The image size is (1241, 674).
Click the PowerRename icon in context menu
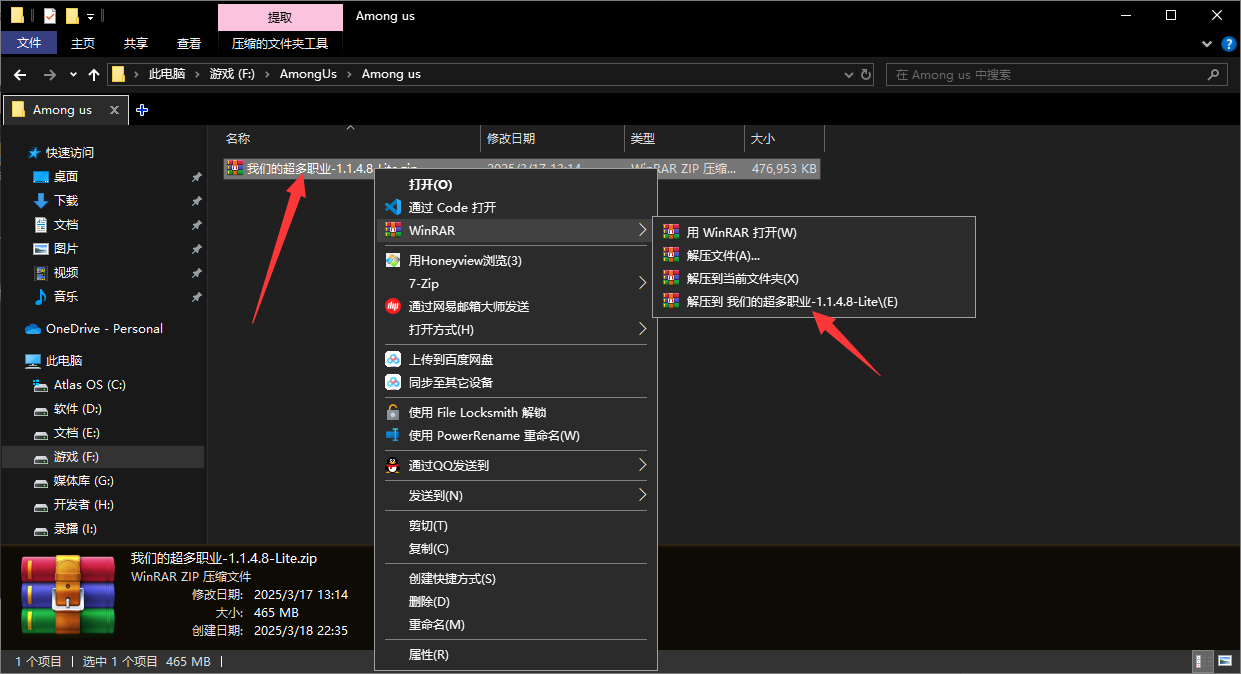coord(392,435)
